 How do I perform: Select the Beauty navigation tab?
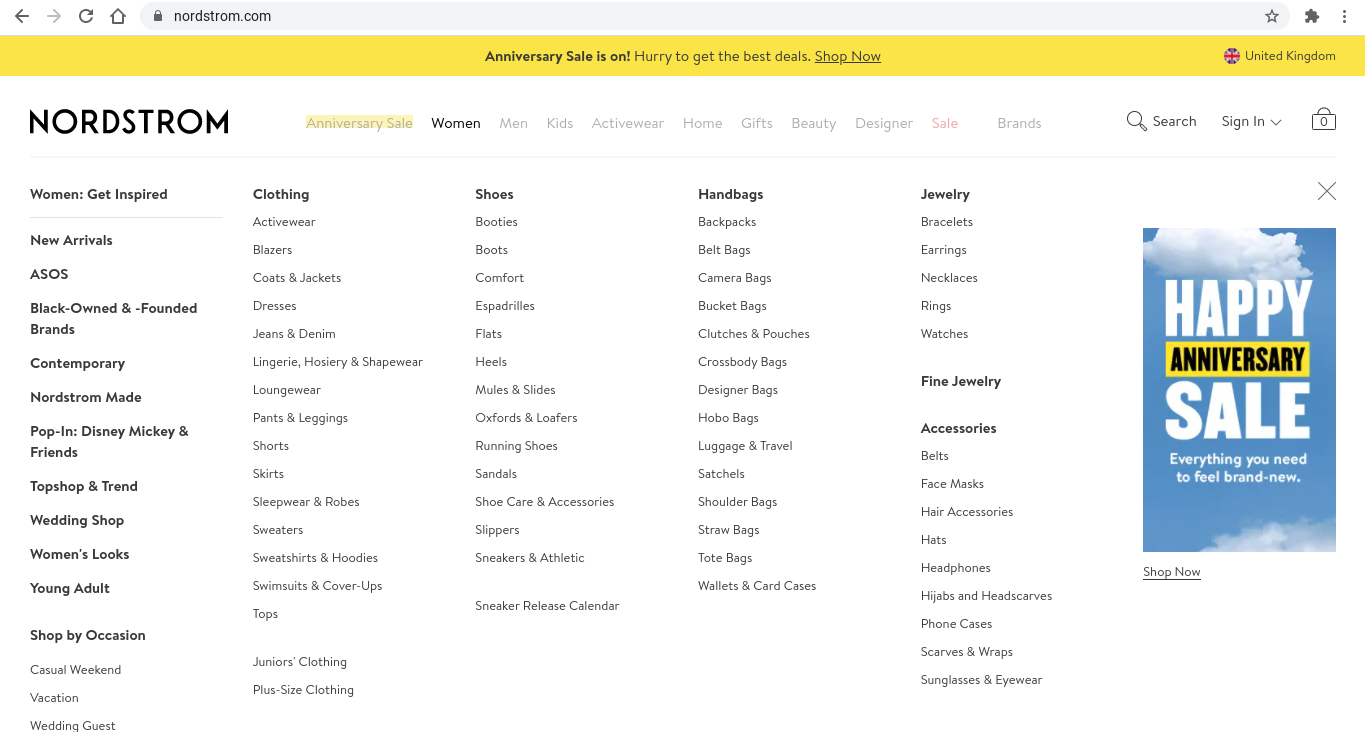[x=813, y=123]
